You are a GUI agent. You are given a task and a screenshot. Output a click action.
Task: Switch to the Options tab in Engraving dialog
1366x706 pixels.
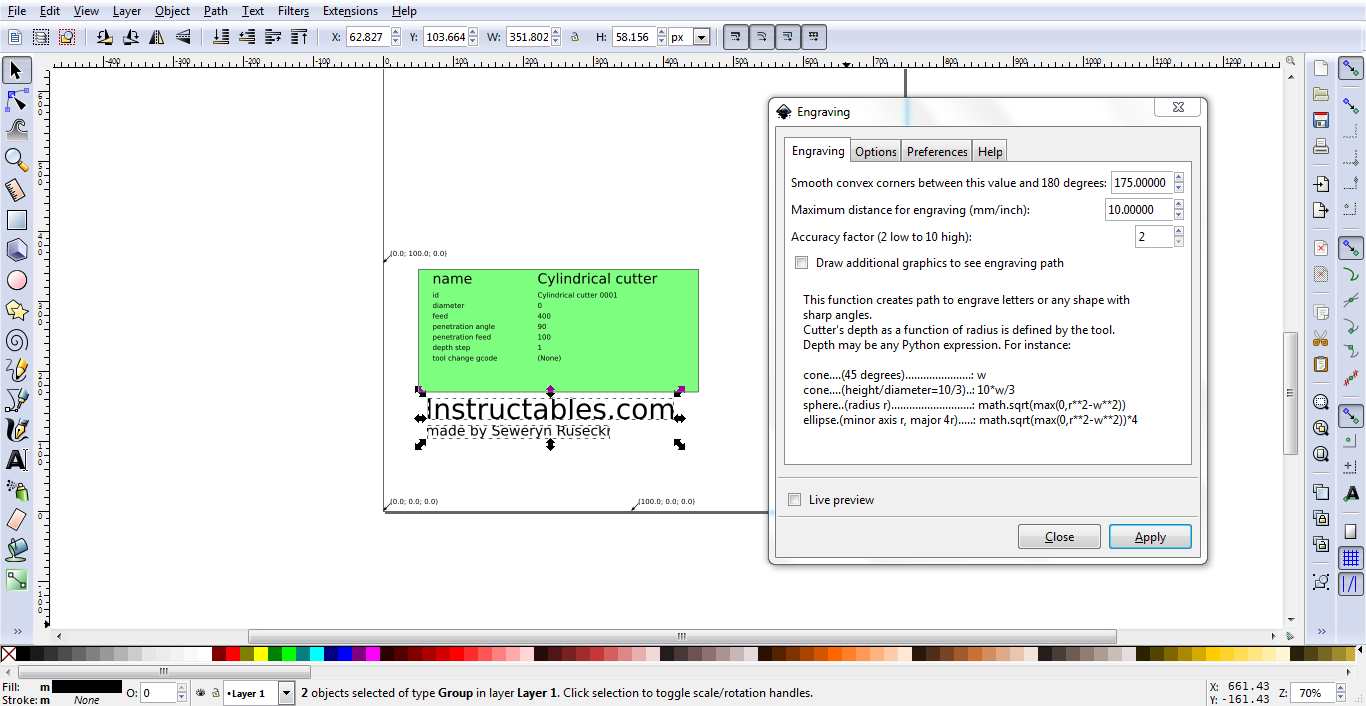(875, 151)
